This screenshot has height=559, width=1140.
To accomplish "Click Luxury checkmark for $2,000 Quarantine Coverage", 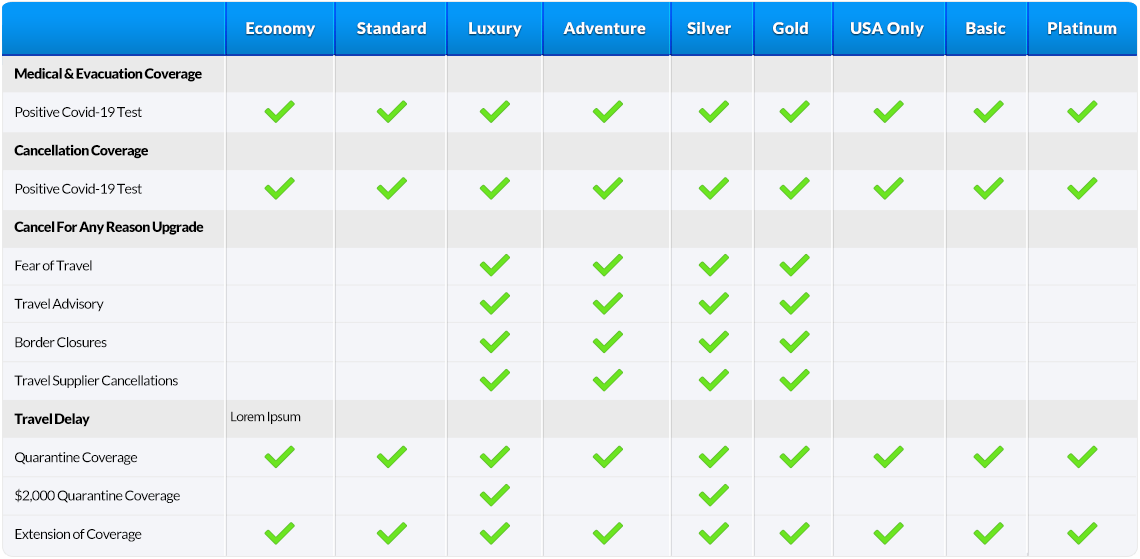I will point(494,496).
